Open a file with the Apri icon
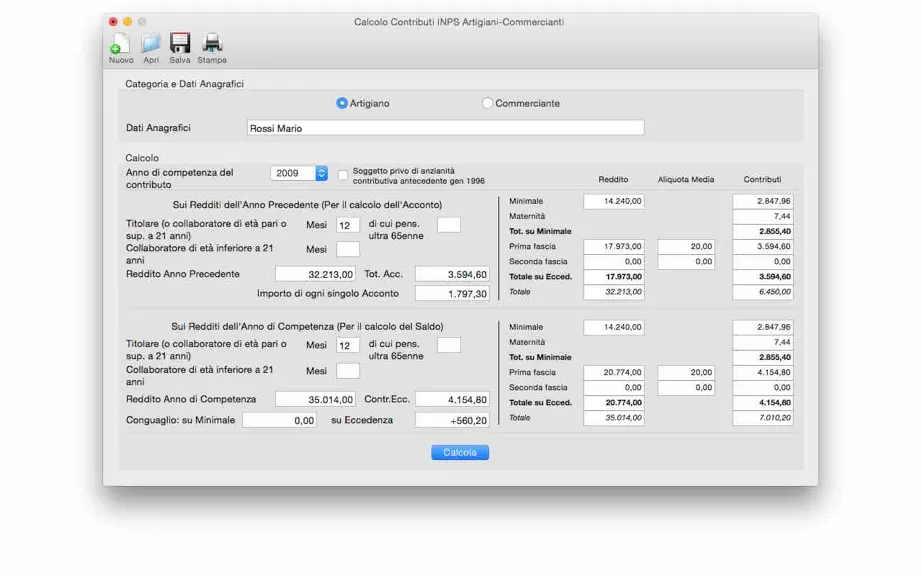This screenshot has height=576, width=922. click(x=151, y=48)
